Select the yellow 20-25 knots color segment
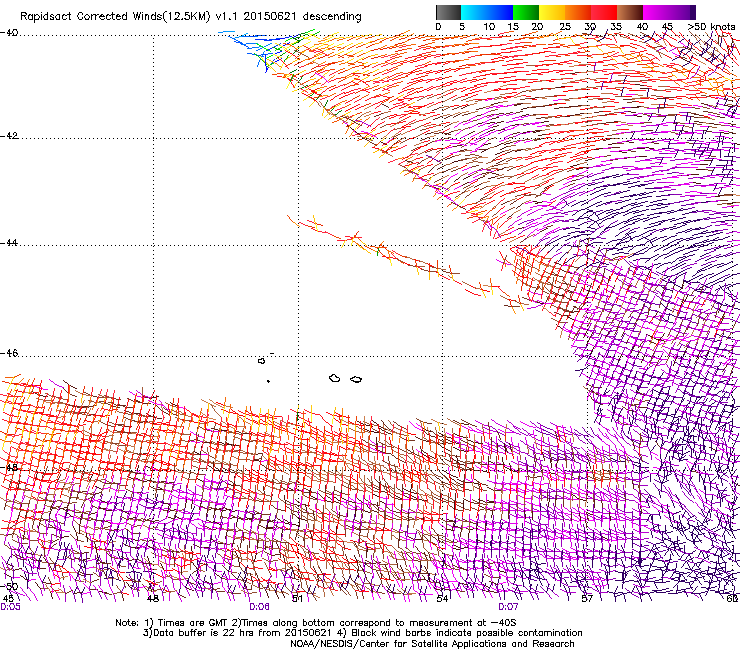 point(552,12)
